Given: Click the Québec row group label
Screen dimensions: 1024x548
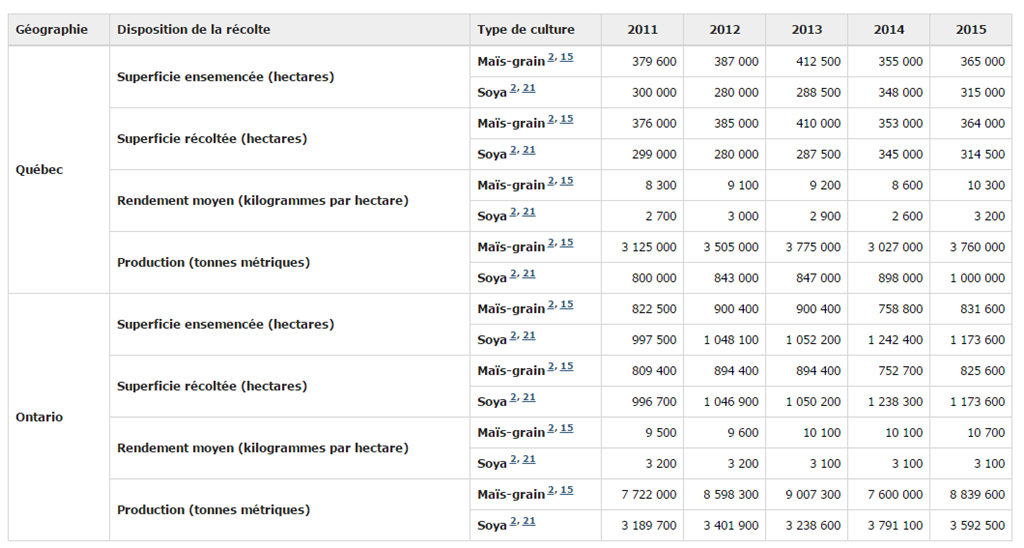Looking at the screenshot, I should click(40, 170).
